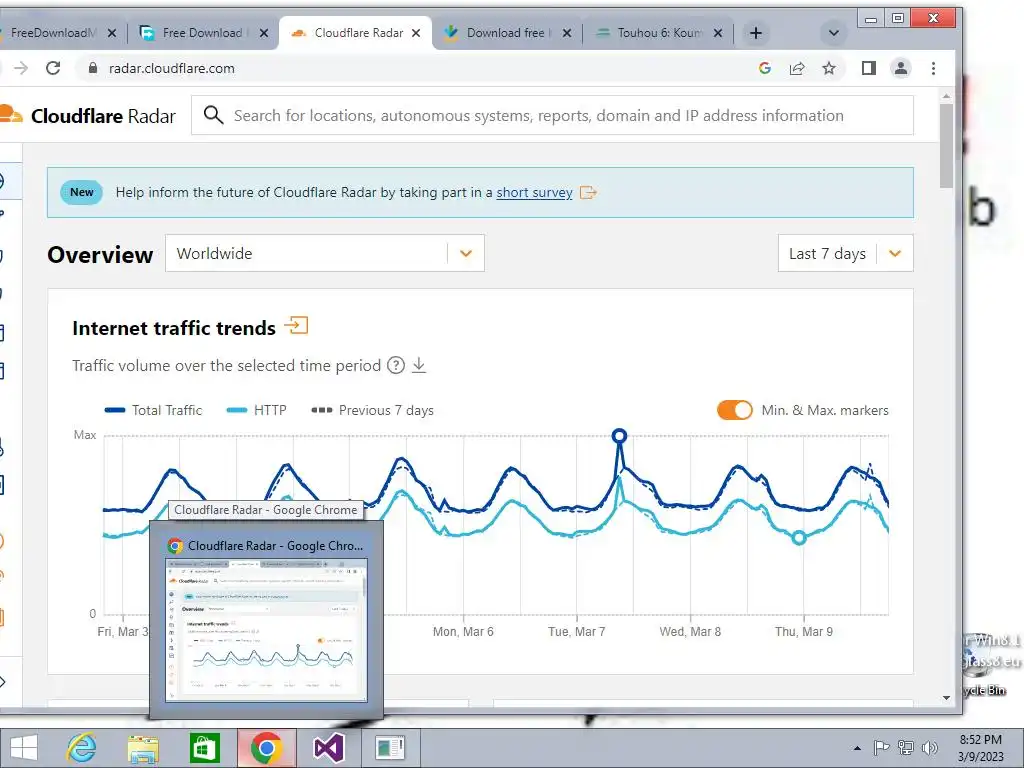The image size is (1024, 768).
Task: Open Windows Store from taskbar
Action: 204,748
